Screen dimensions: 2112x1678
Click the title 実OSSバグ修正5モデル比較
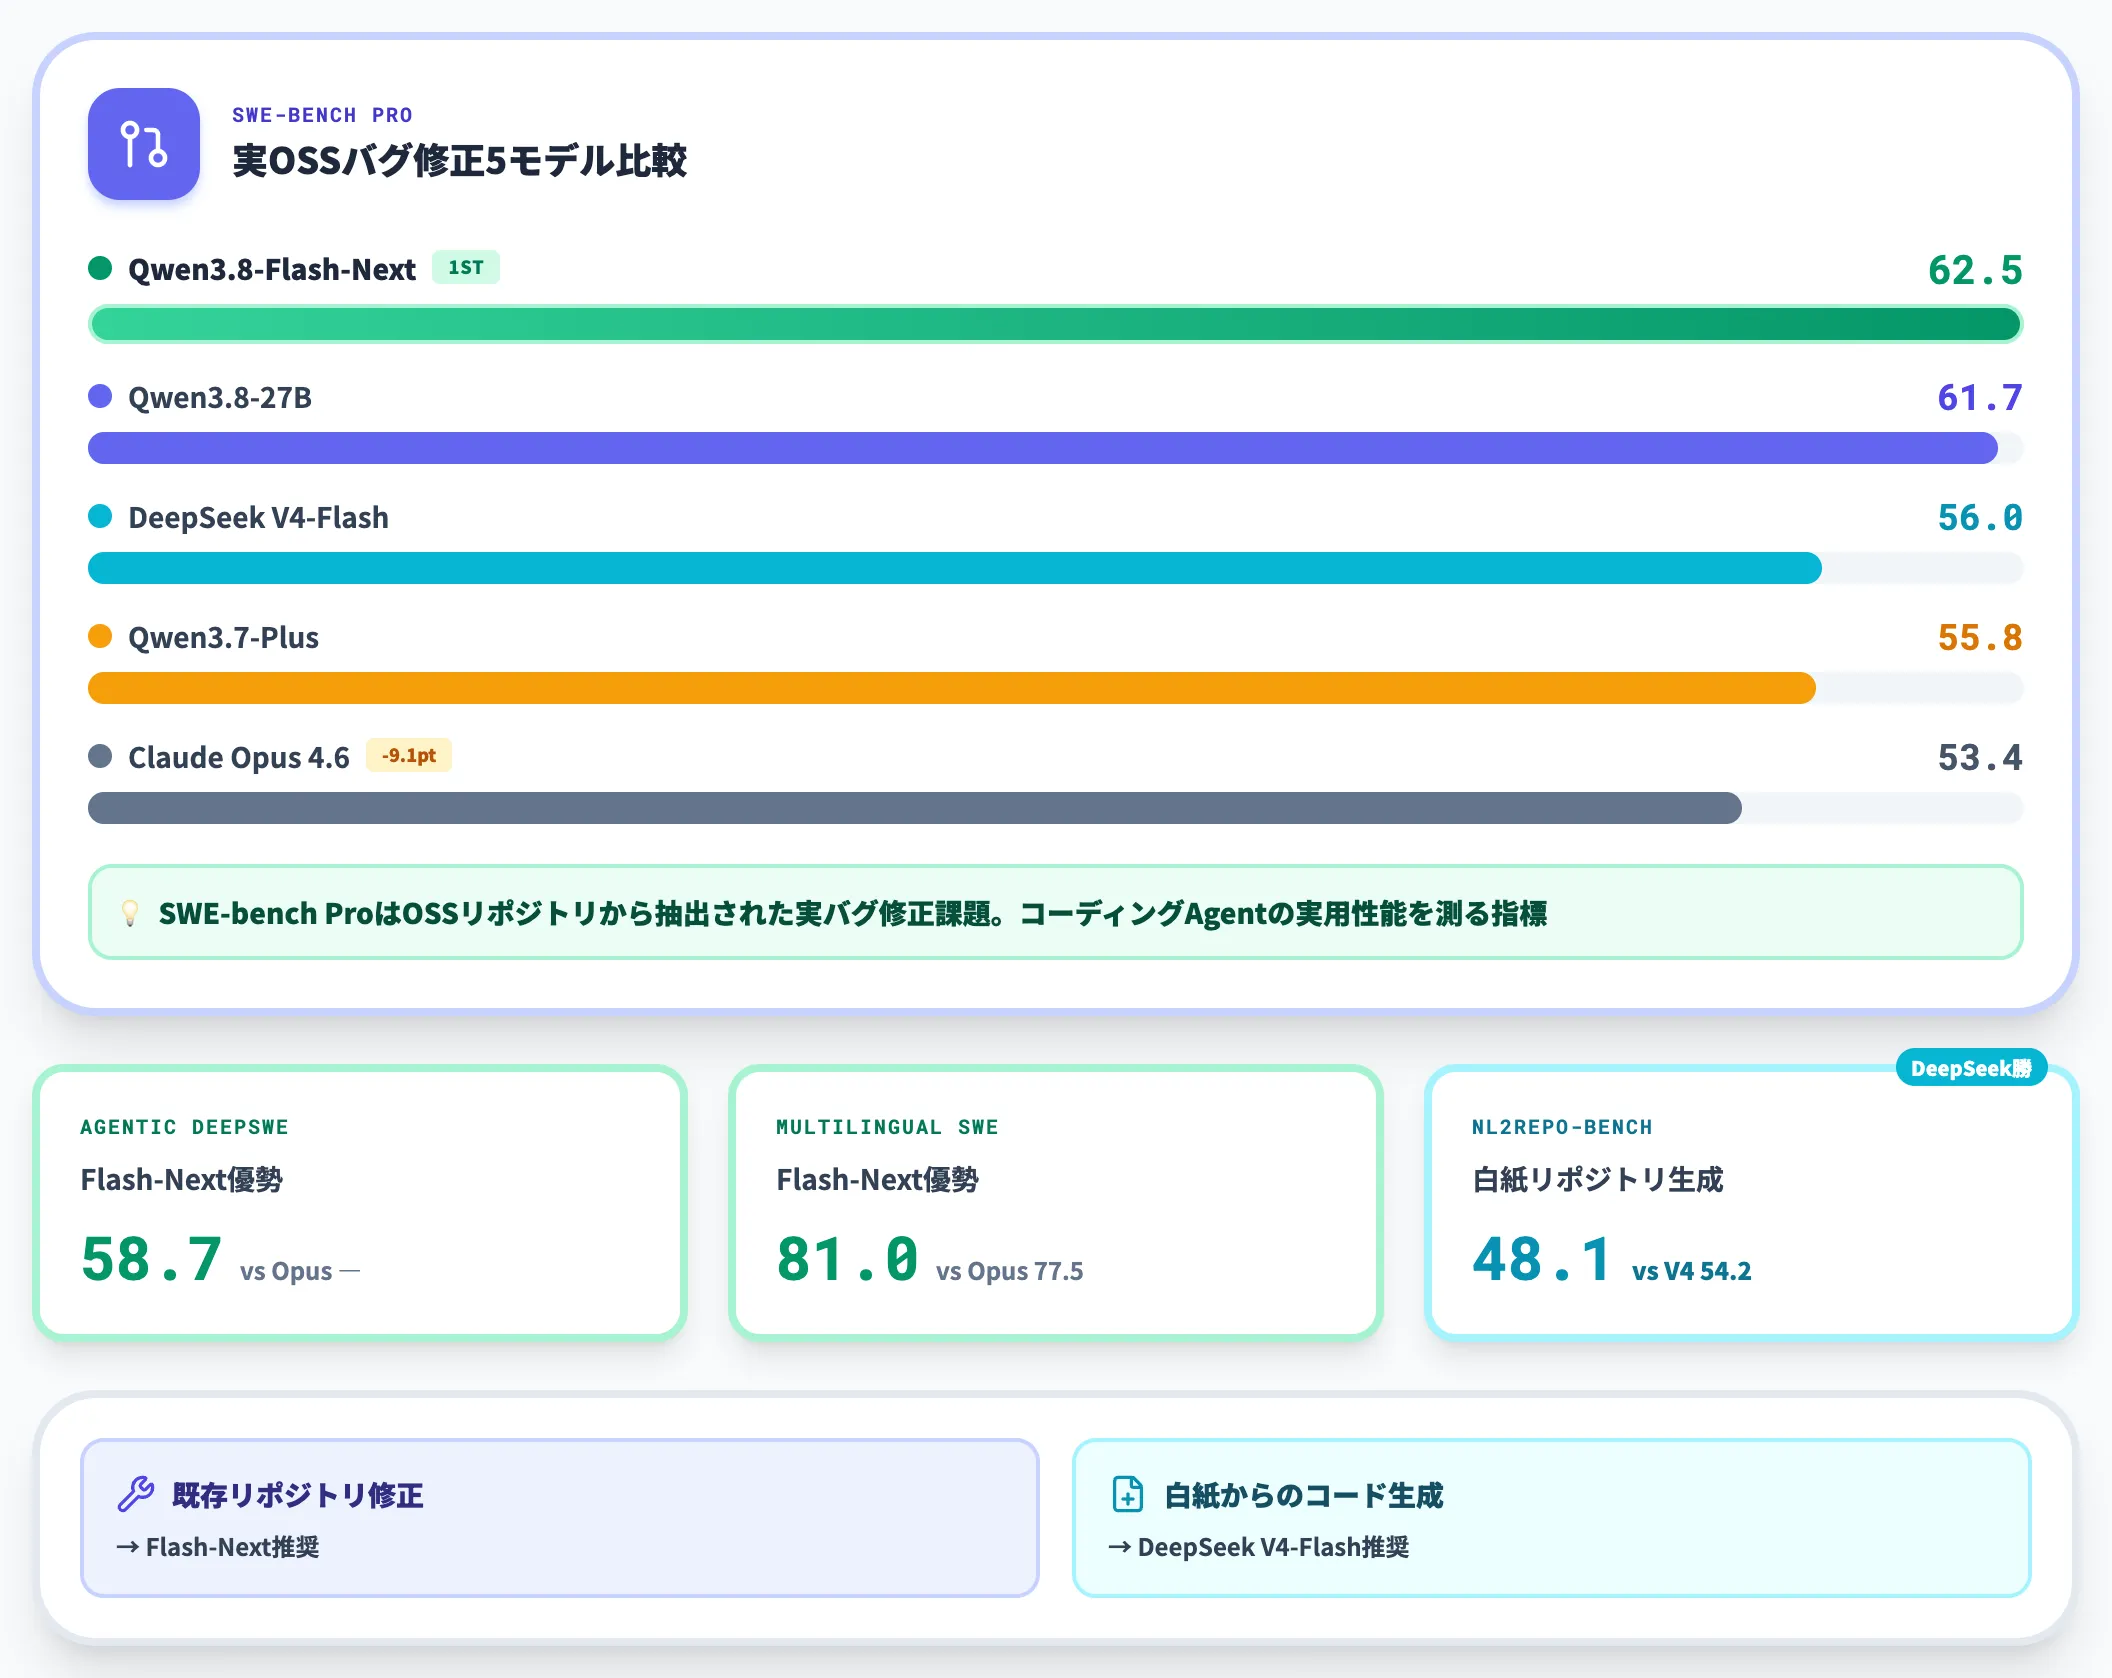click(460, 160)
